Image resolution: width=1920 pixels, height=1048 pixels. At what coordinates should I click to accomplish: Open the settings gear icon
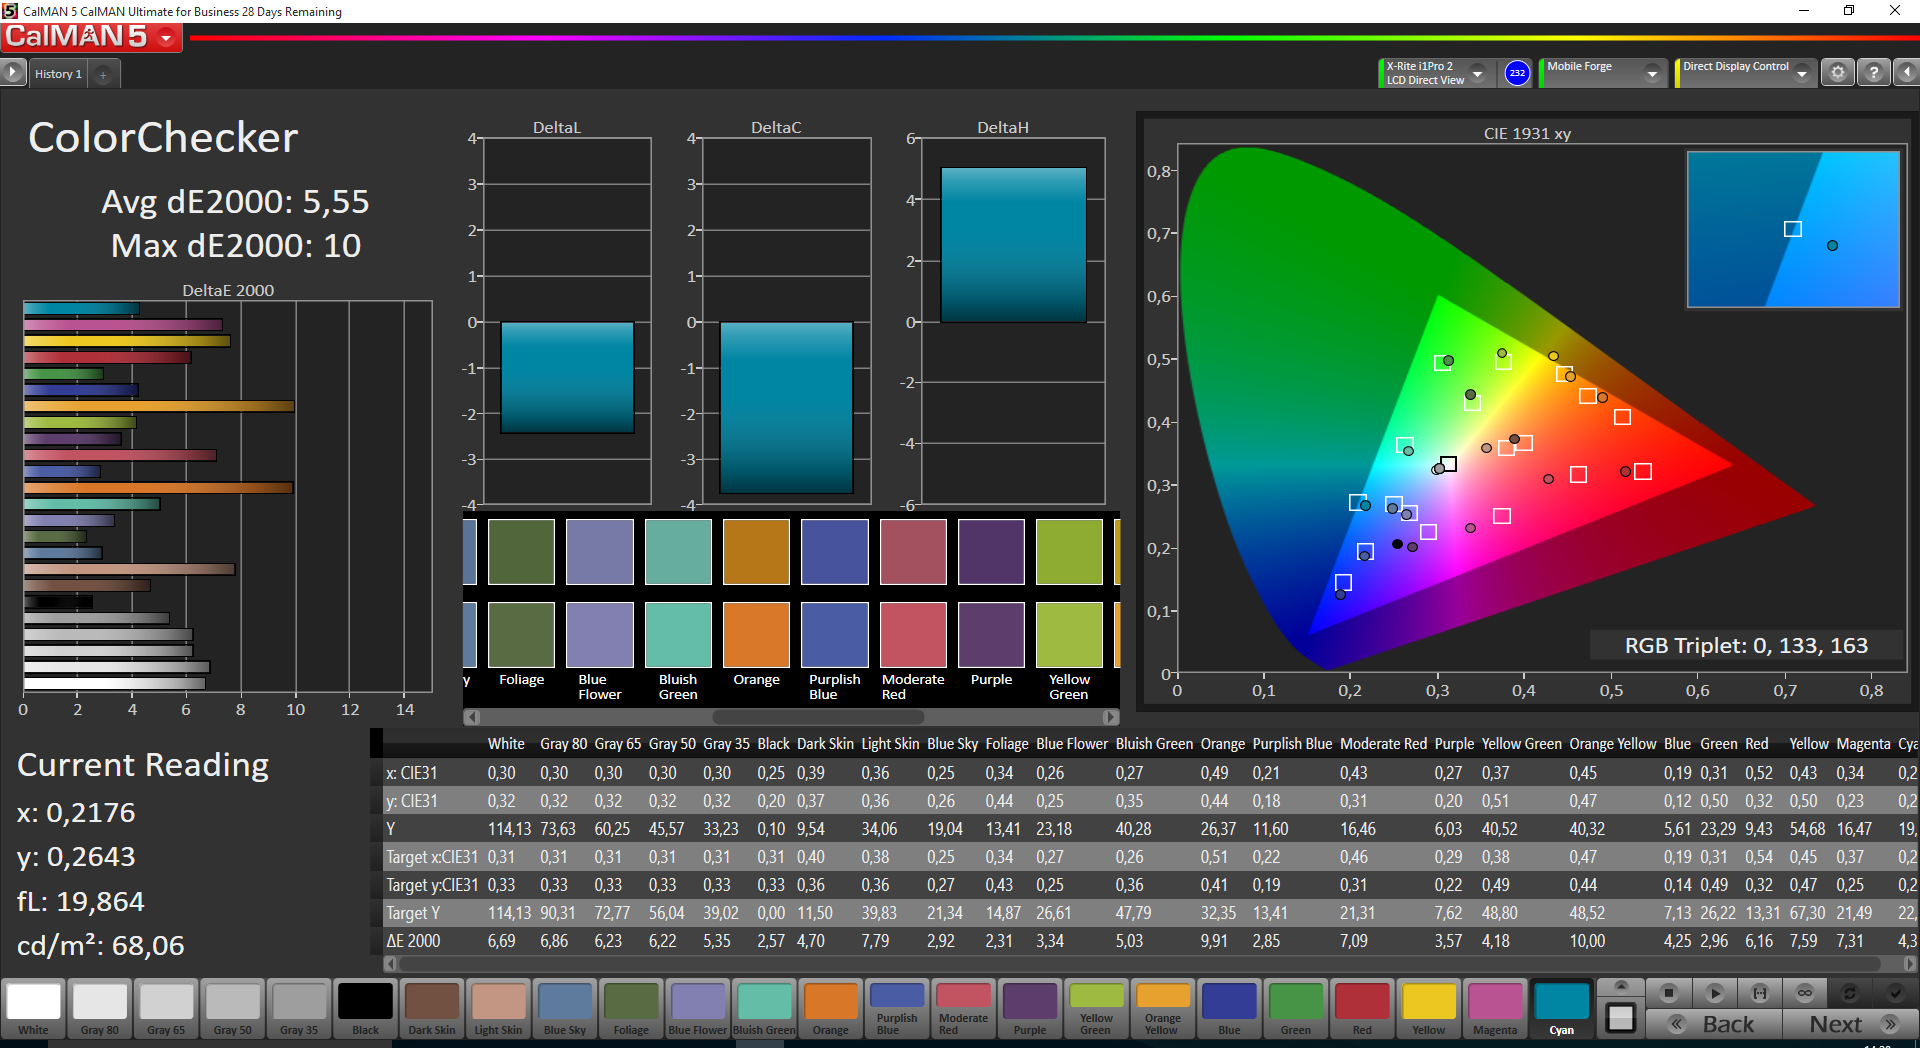point(1837,72)
